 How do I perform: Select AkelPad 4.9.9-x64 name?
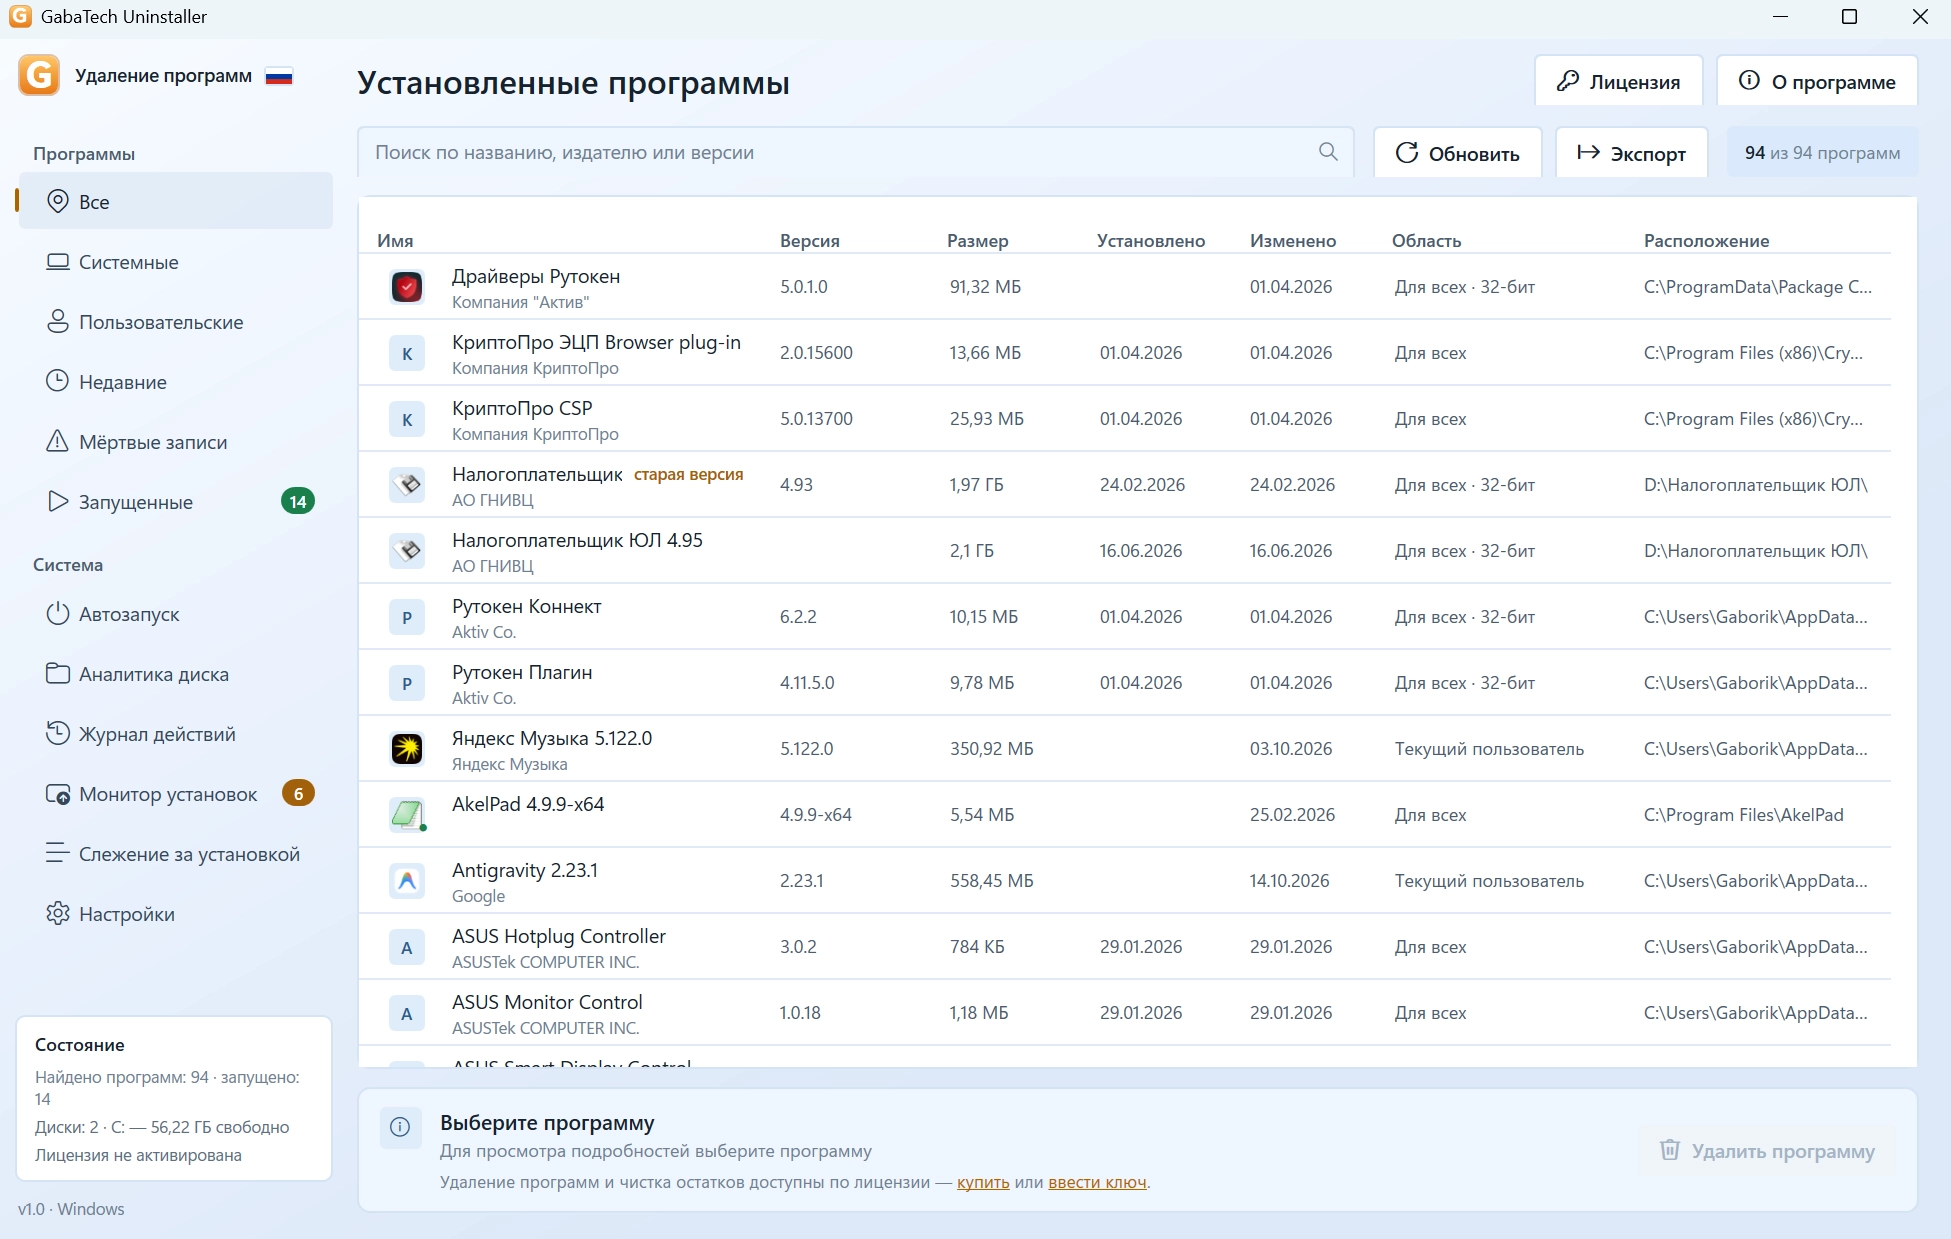[528, 804]
